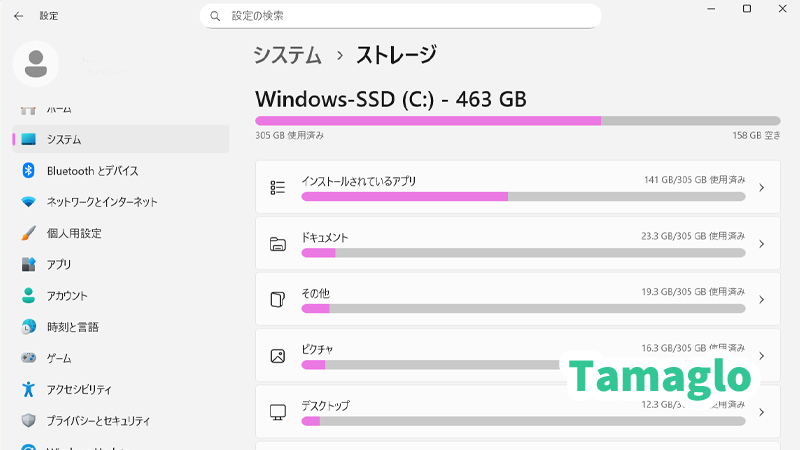Go to システム in the breadcrumb

pos(287,55)
